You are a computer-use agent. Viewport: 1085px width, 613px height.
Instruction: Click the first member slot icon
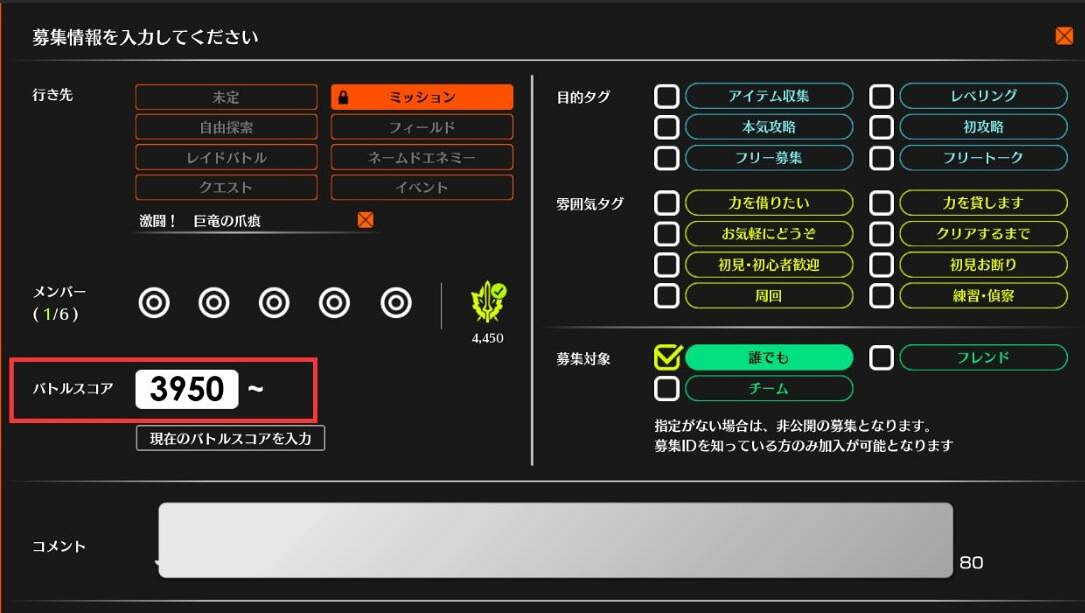[154, 300]
